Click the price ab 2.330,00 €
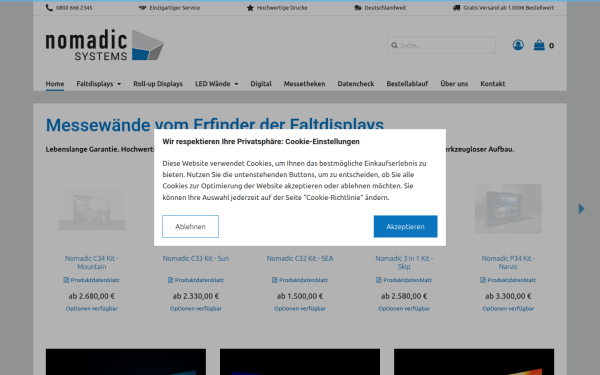Screen dimensions: 600x375 196,296
